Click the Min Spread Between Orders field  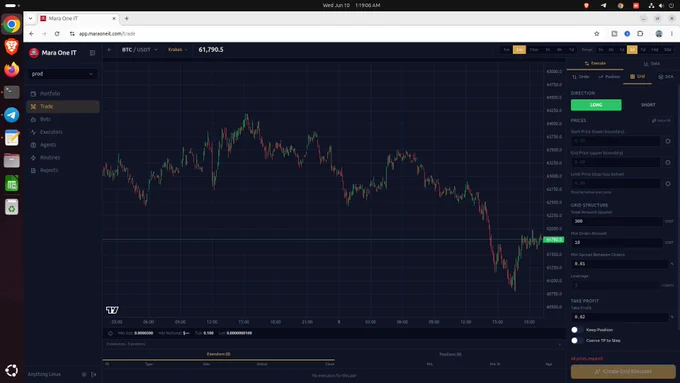[619, 264]
